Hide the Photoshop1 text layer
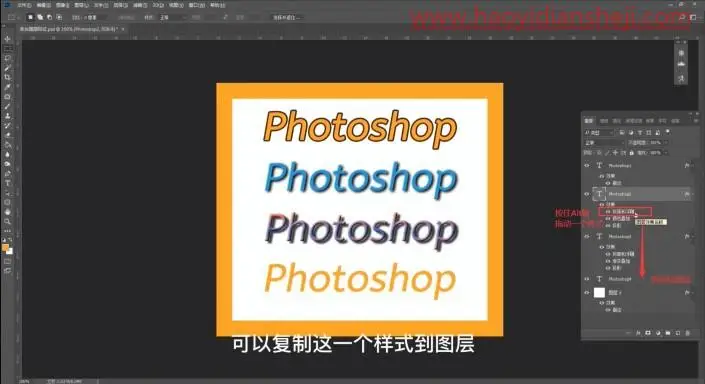This screenshot has width=705, height=384. pos(587,165)
